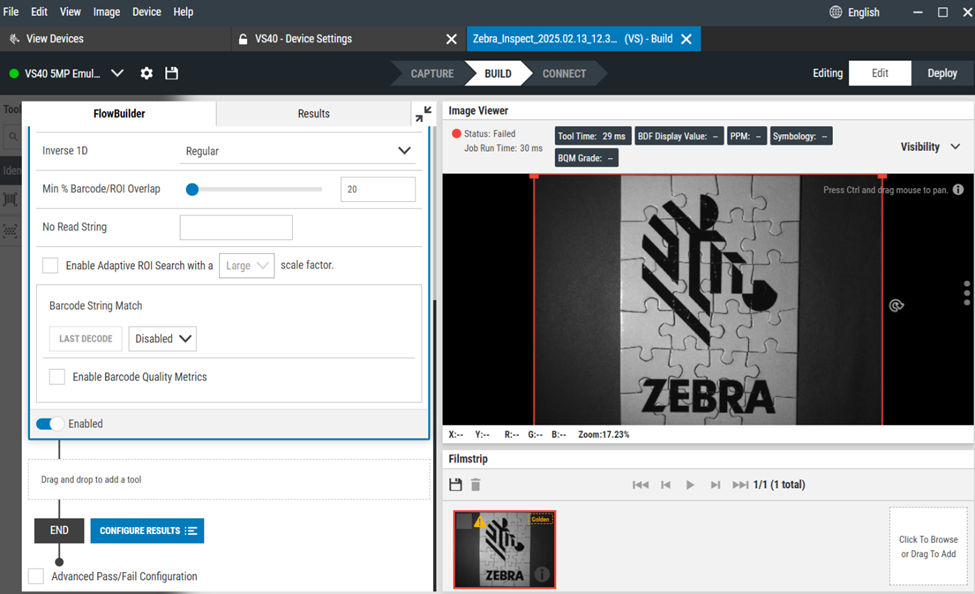Viewport: 975px width, 594px height.
Task: Go to the CAPTURE step
Action: (432, 73)
